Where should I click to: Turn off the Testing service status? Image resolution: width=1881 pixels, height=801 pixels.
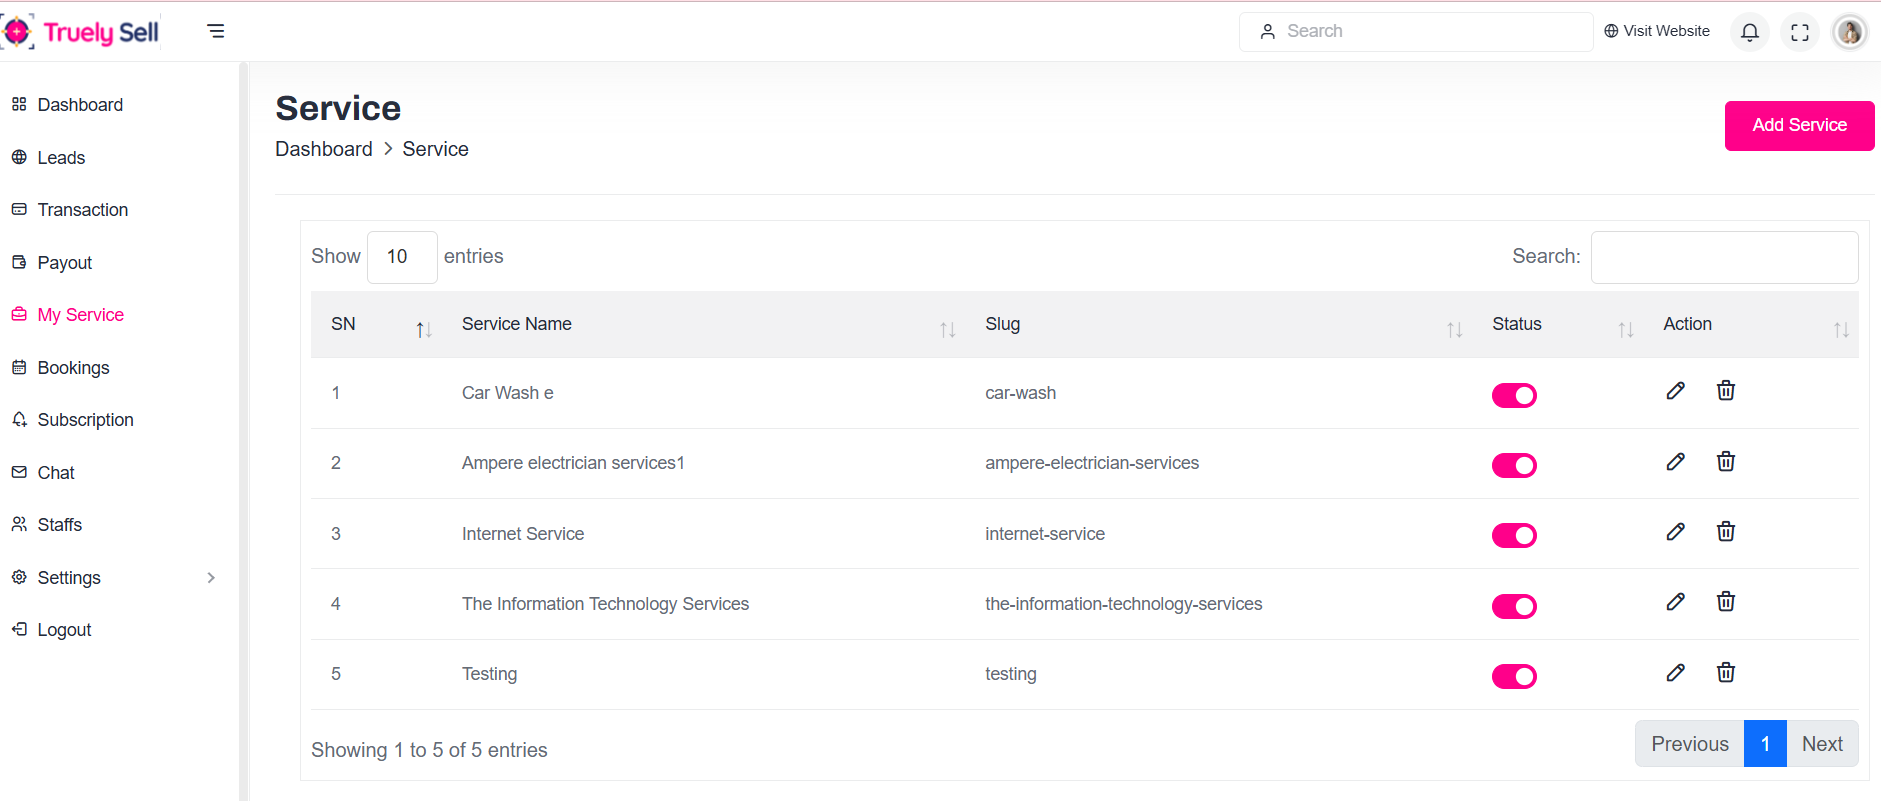[1514, 677]
